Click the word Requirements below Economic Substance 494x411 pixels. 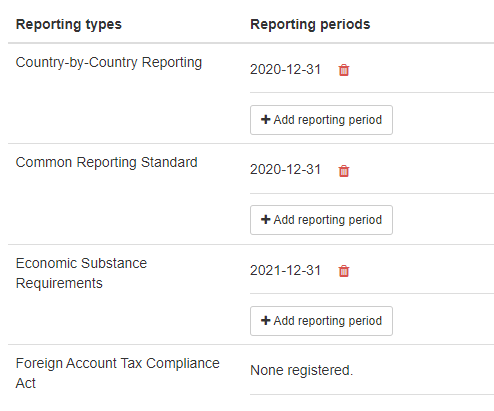coord(59,284)
